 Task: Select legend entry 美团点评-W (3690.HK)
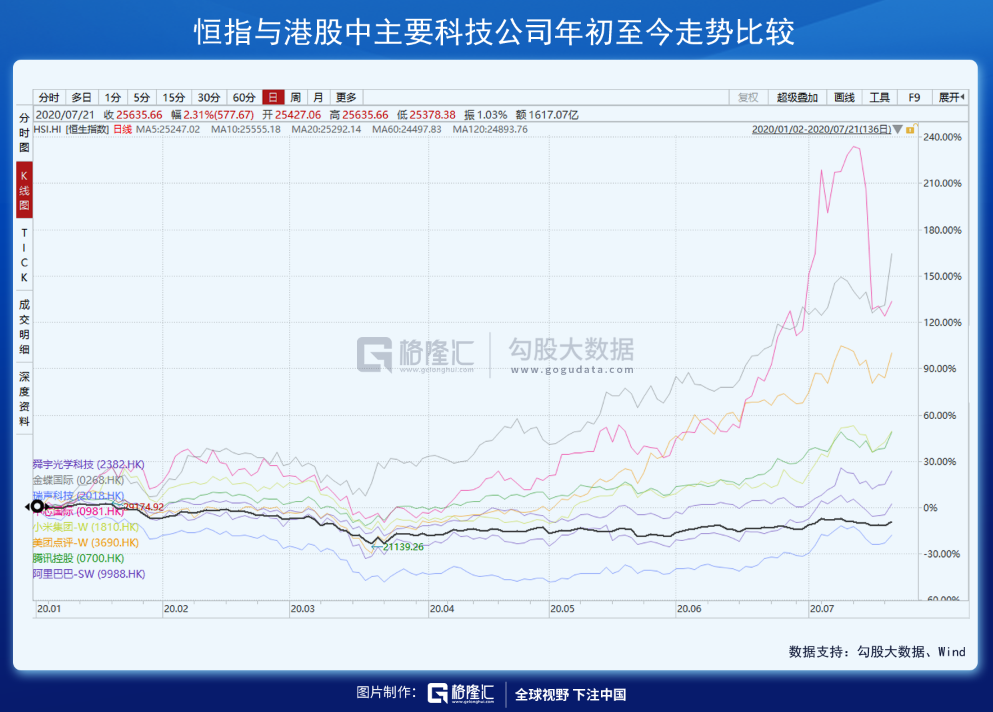point(86,542)
